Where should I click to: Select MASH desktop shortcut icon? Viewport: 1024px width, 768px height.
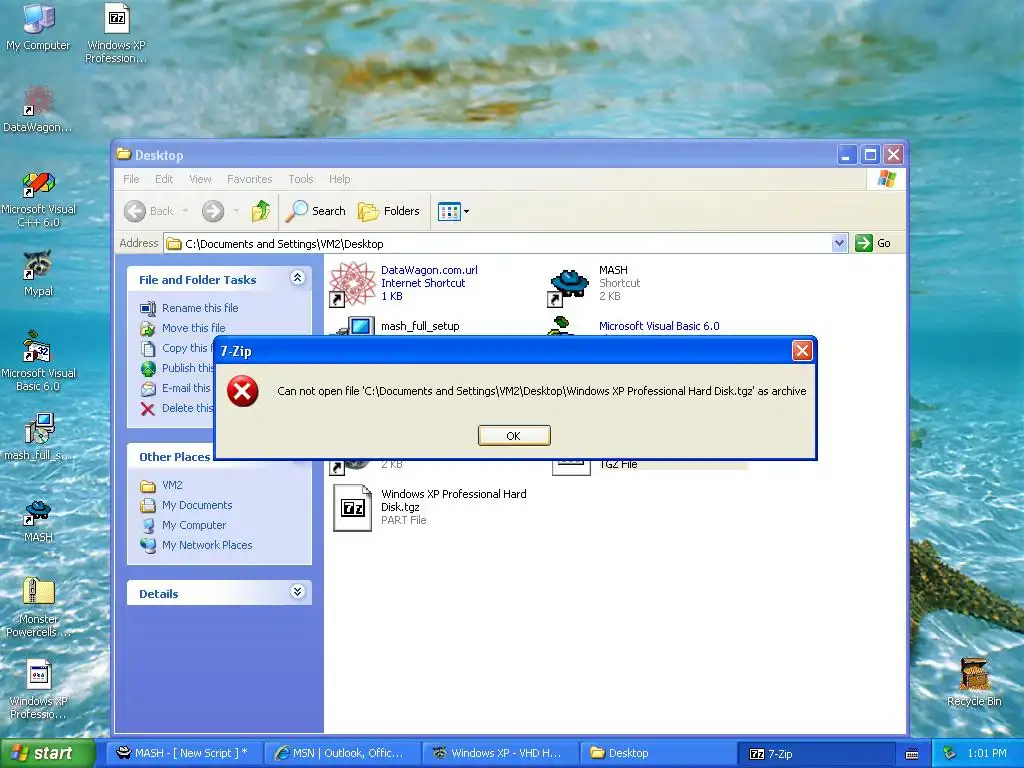[38, 520]
